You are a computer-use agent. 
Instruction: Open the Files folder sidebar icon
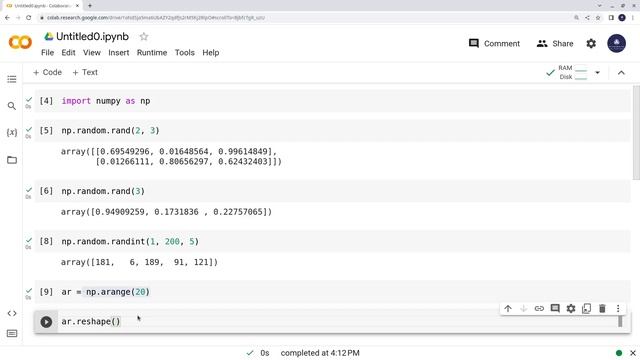click(12, 160)
